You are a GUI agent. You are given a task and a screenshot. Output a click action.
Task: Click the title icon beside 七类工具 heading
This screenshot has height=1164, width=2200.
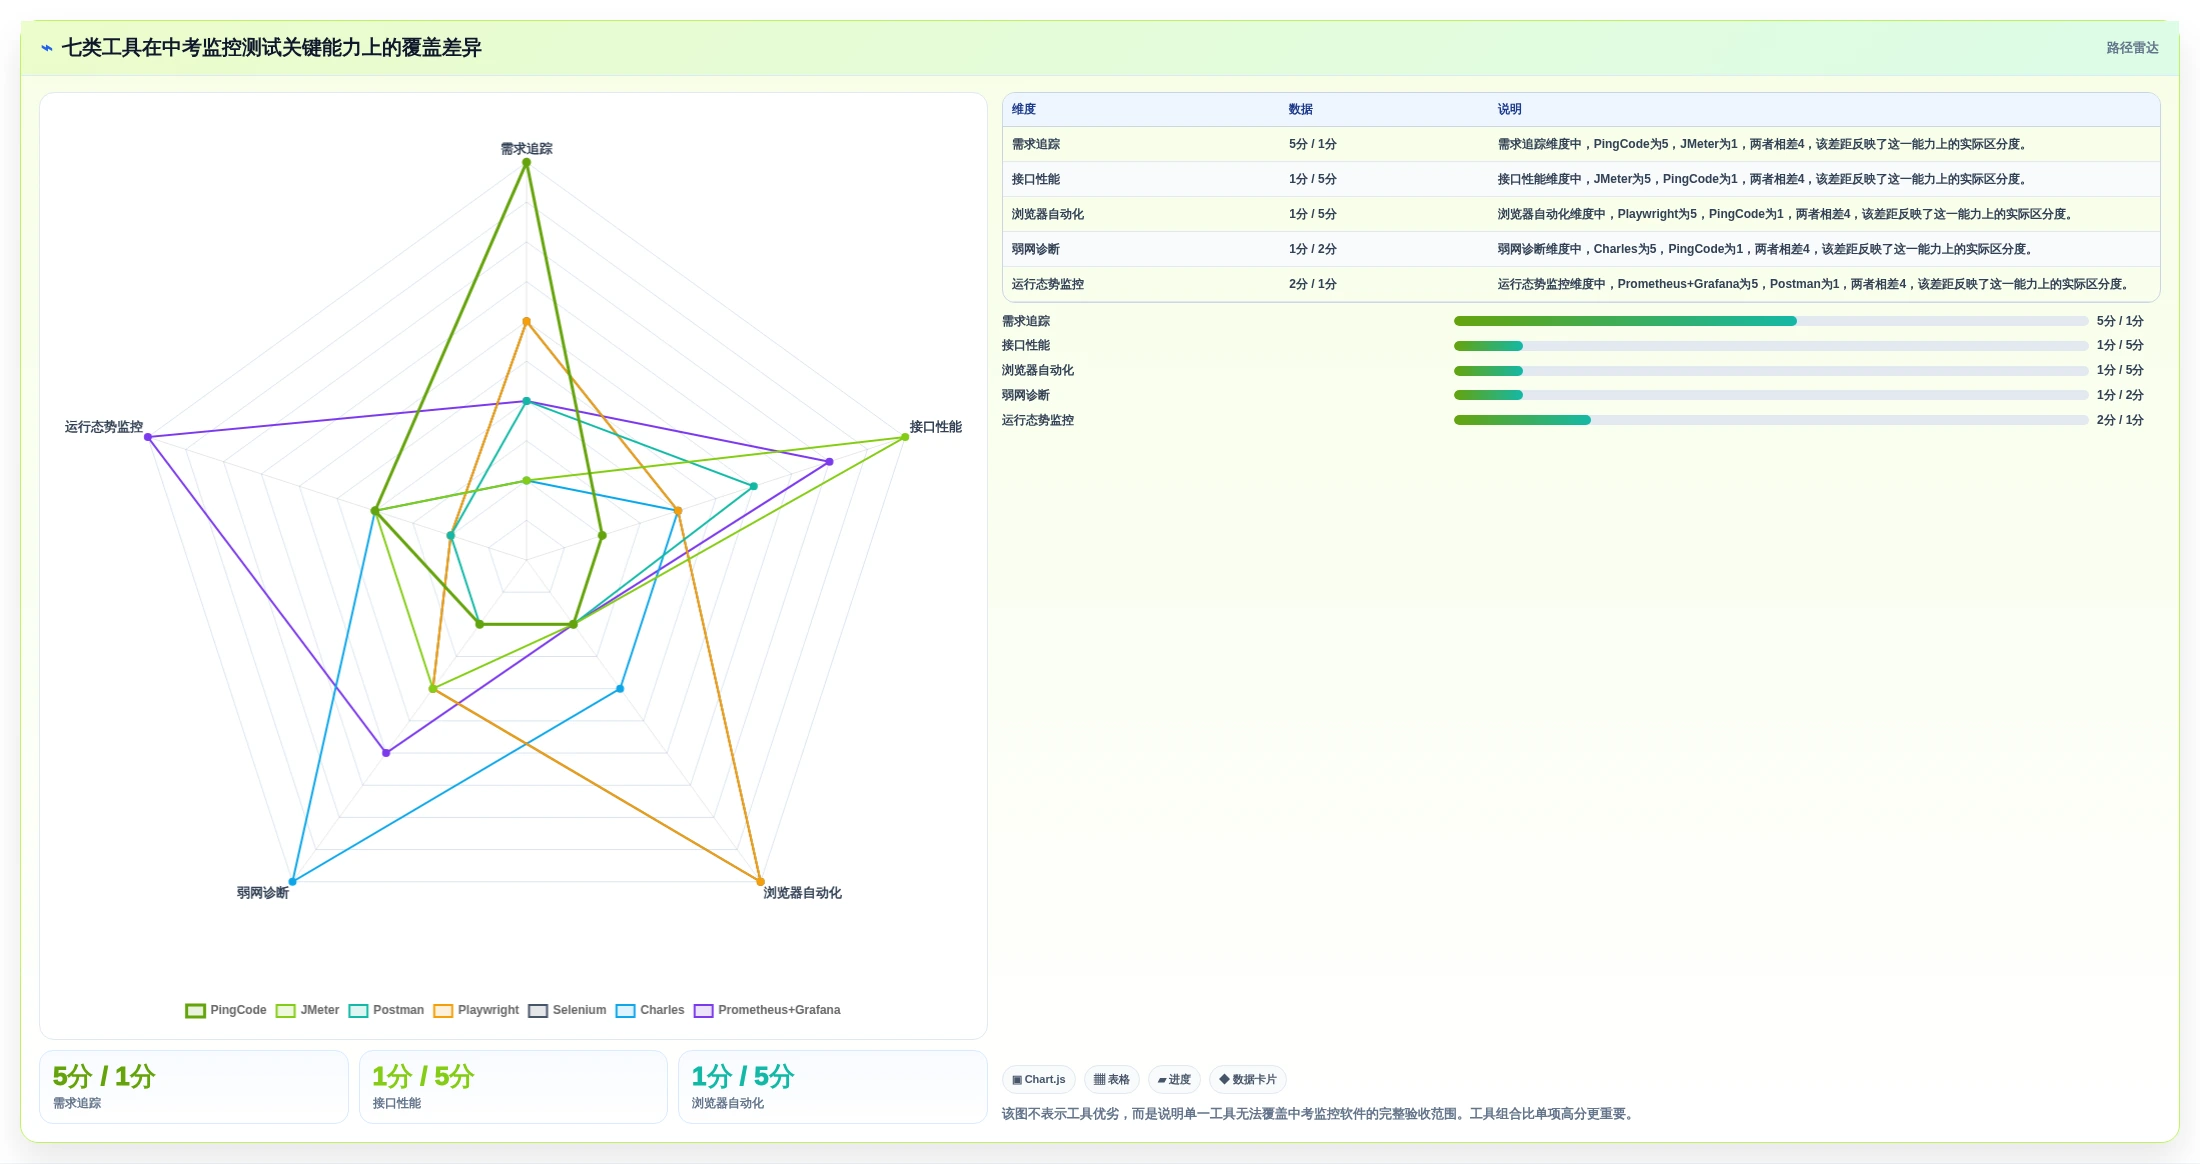click(47, 48)
